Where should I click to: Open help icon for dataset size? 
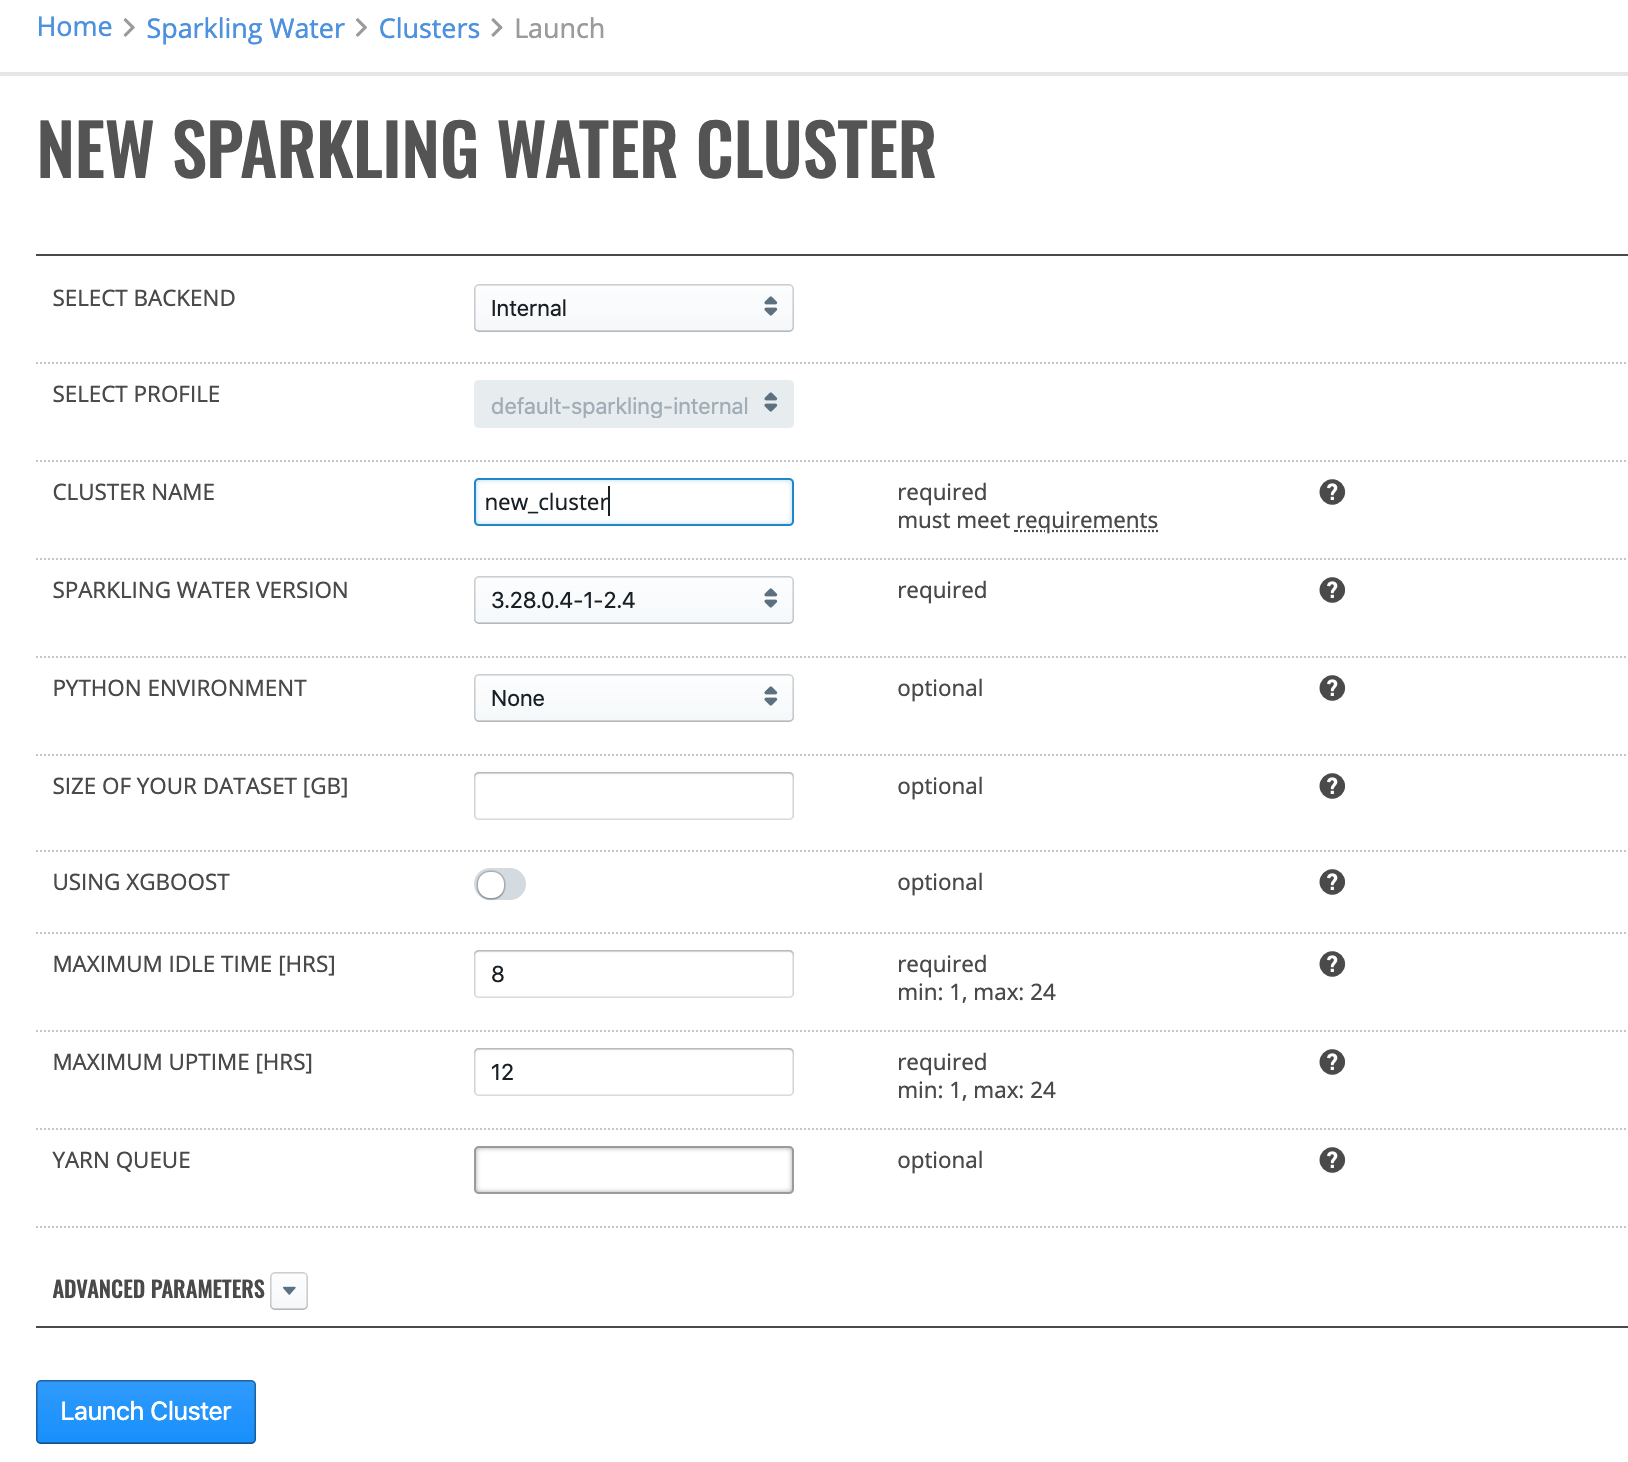pos(1331,786)
